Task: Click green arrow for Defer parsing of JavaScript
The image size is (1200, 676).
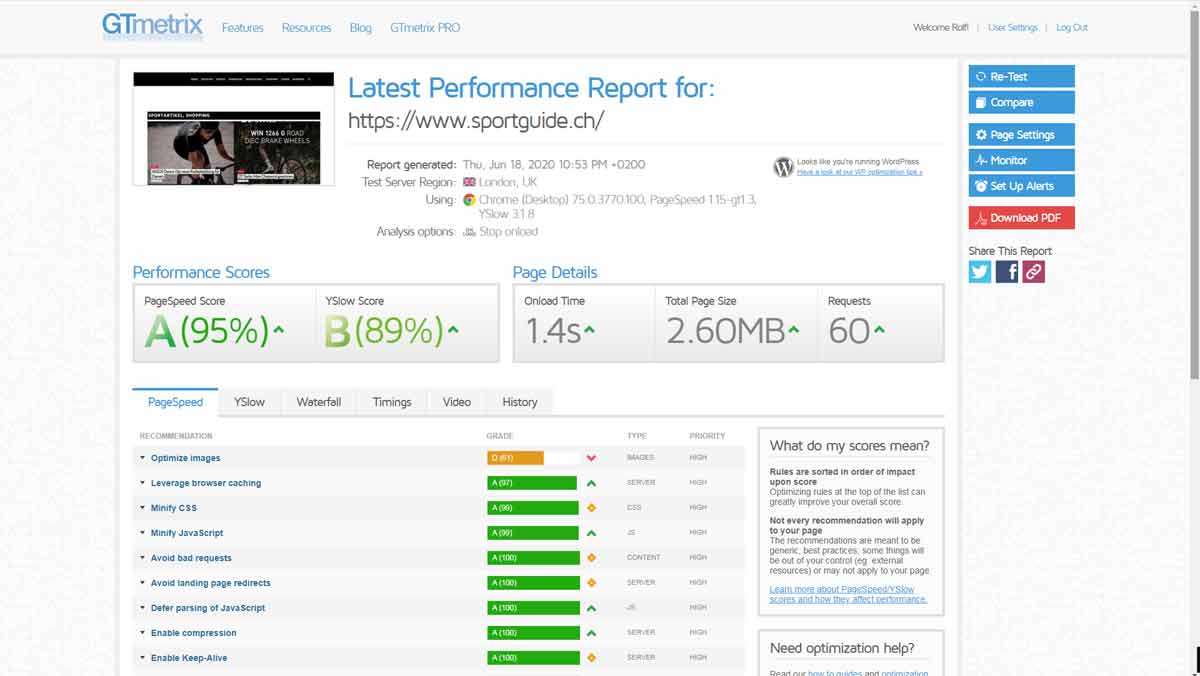Action: pos(591,608)
